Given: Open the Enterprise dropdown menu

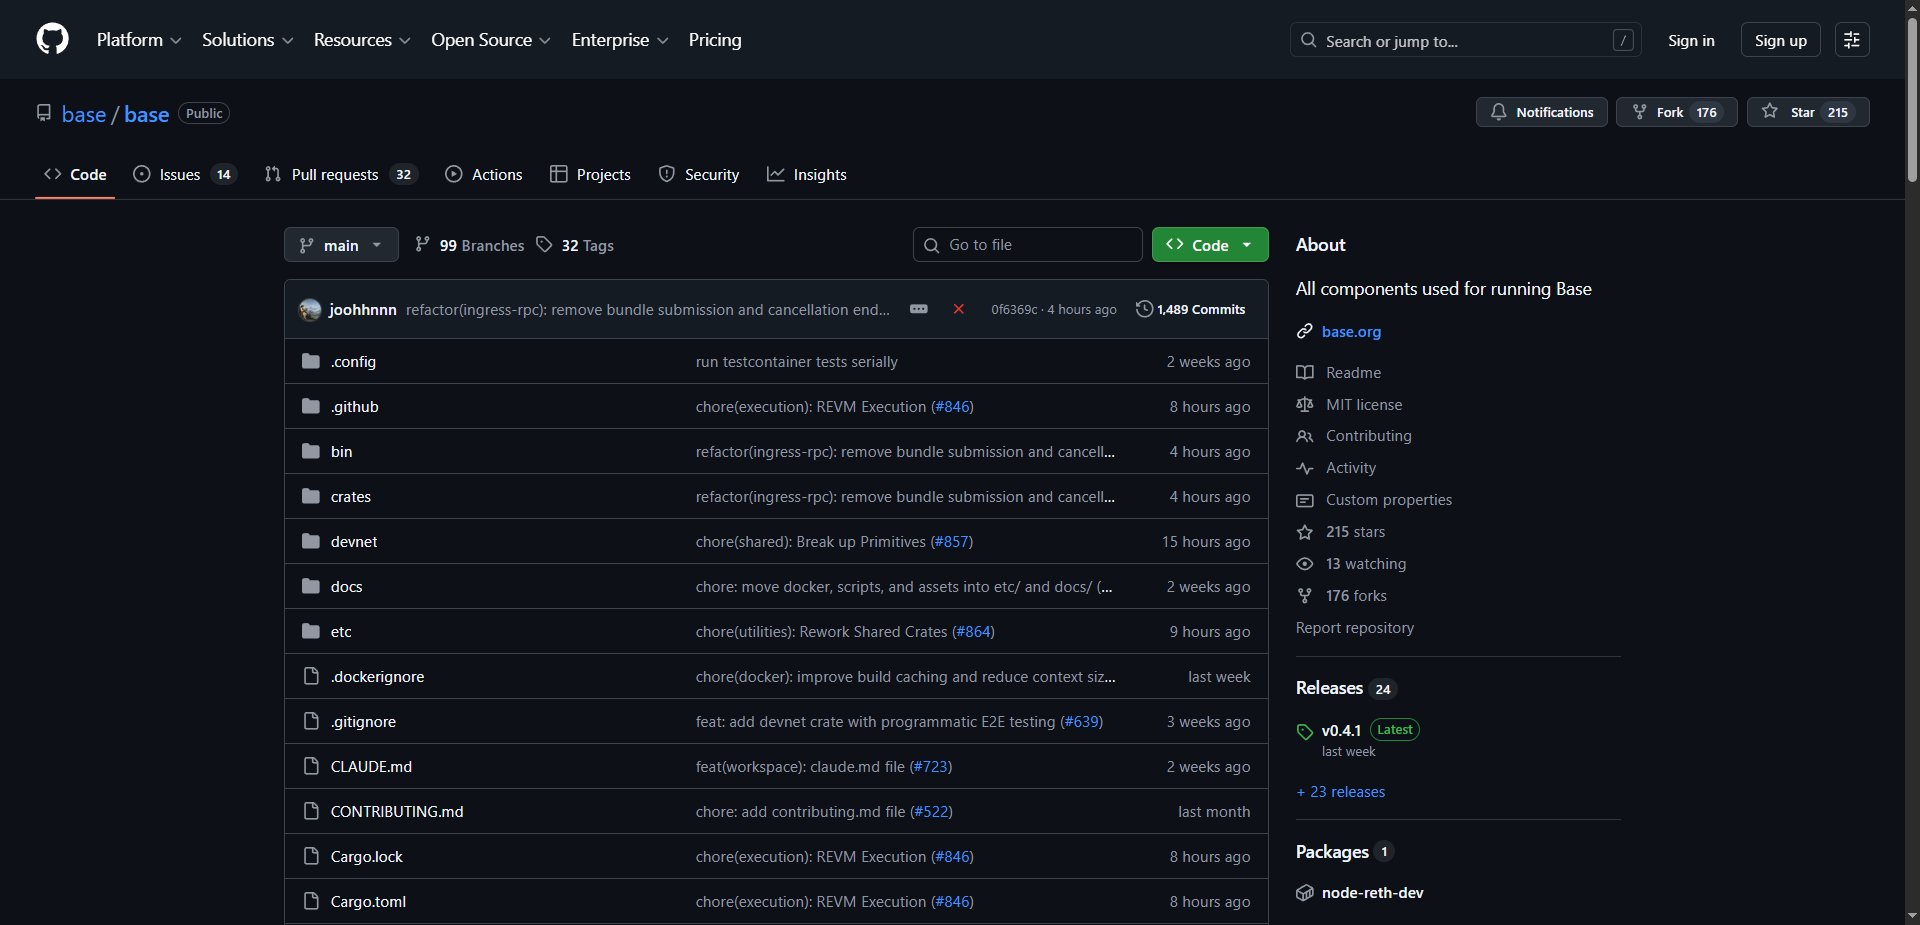Looking at the screenshot, I should pos(620,40).
